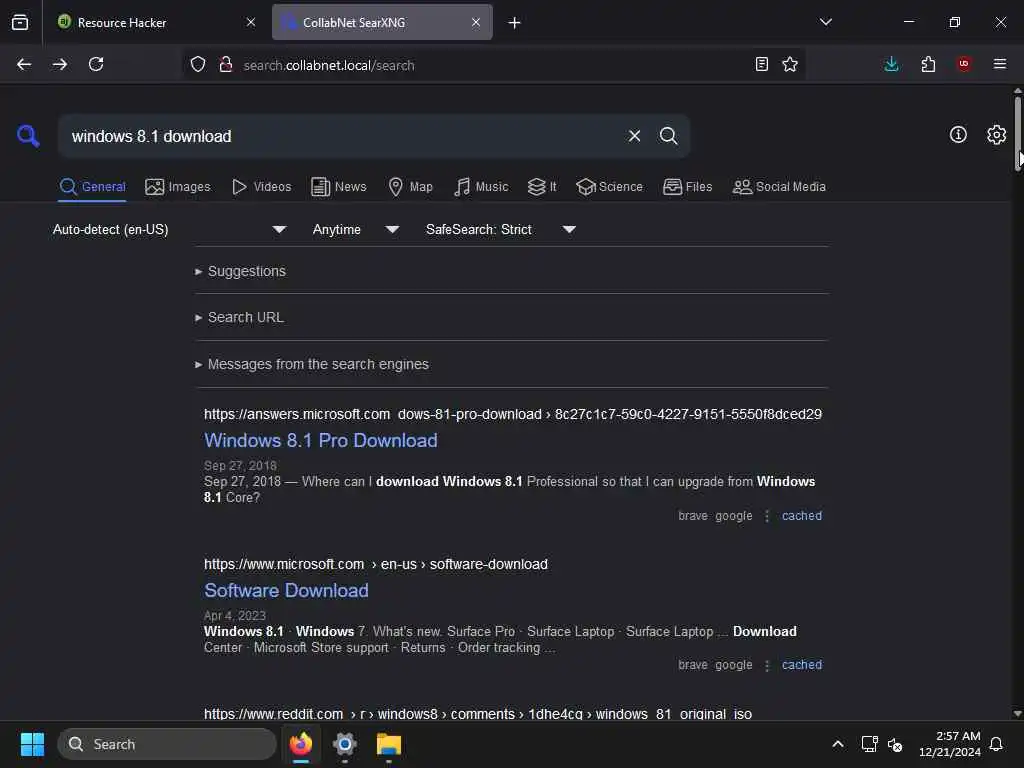Open the Firefox View icon

coord(20,22)
